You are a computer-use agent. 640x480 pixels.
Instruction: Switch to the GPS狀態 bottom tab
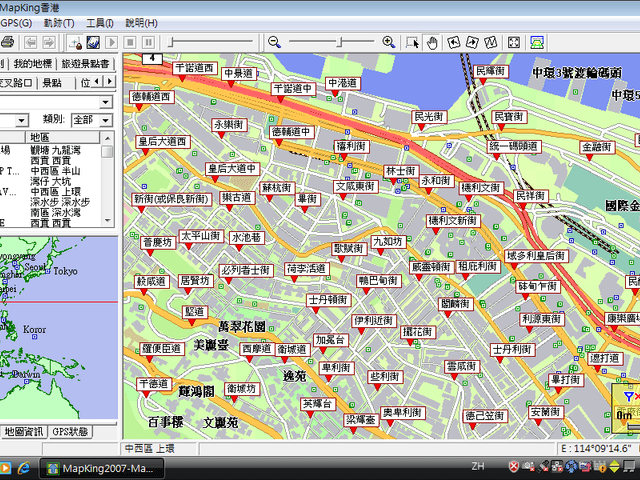click(70, 431)
